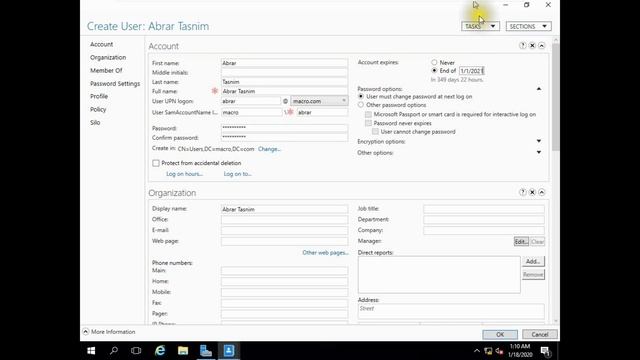Screen dimensions: 640x360
Task: Click the Password field
Action: [x=284, y=128]
